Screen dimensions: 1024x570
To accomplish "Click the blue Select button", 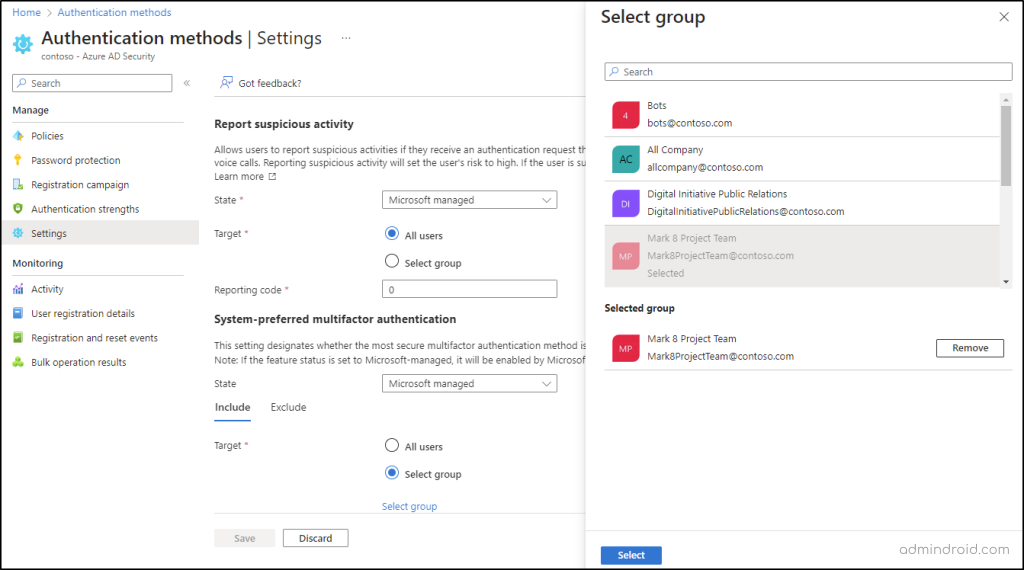I will coord(631,555).
